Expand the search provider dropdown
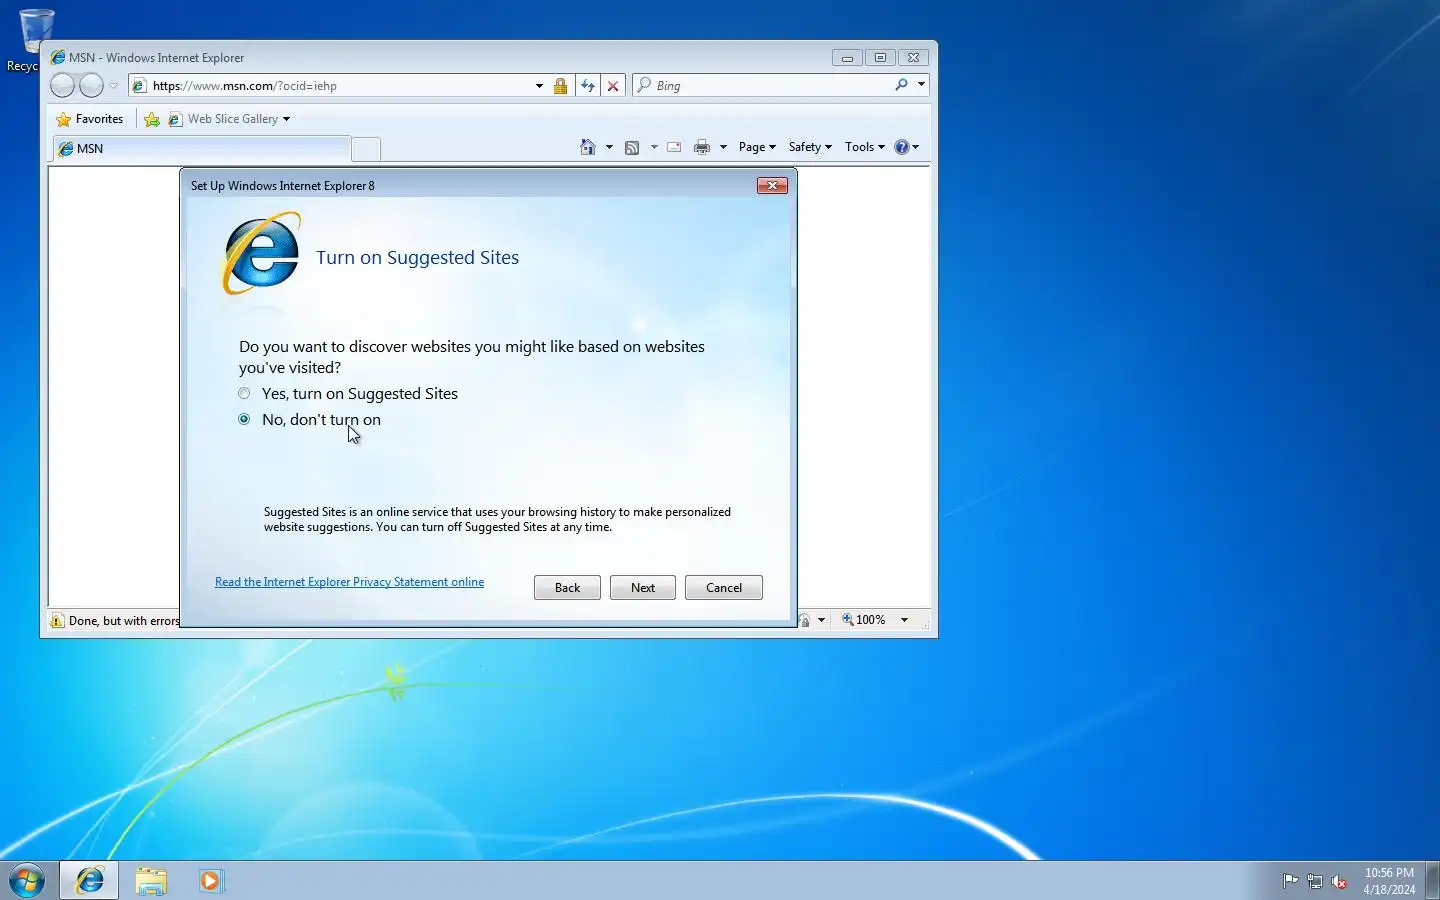The width and height of the screenshot is (1440, 900). click(x=921, y=86)
